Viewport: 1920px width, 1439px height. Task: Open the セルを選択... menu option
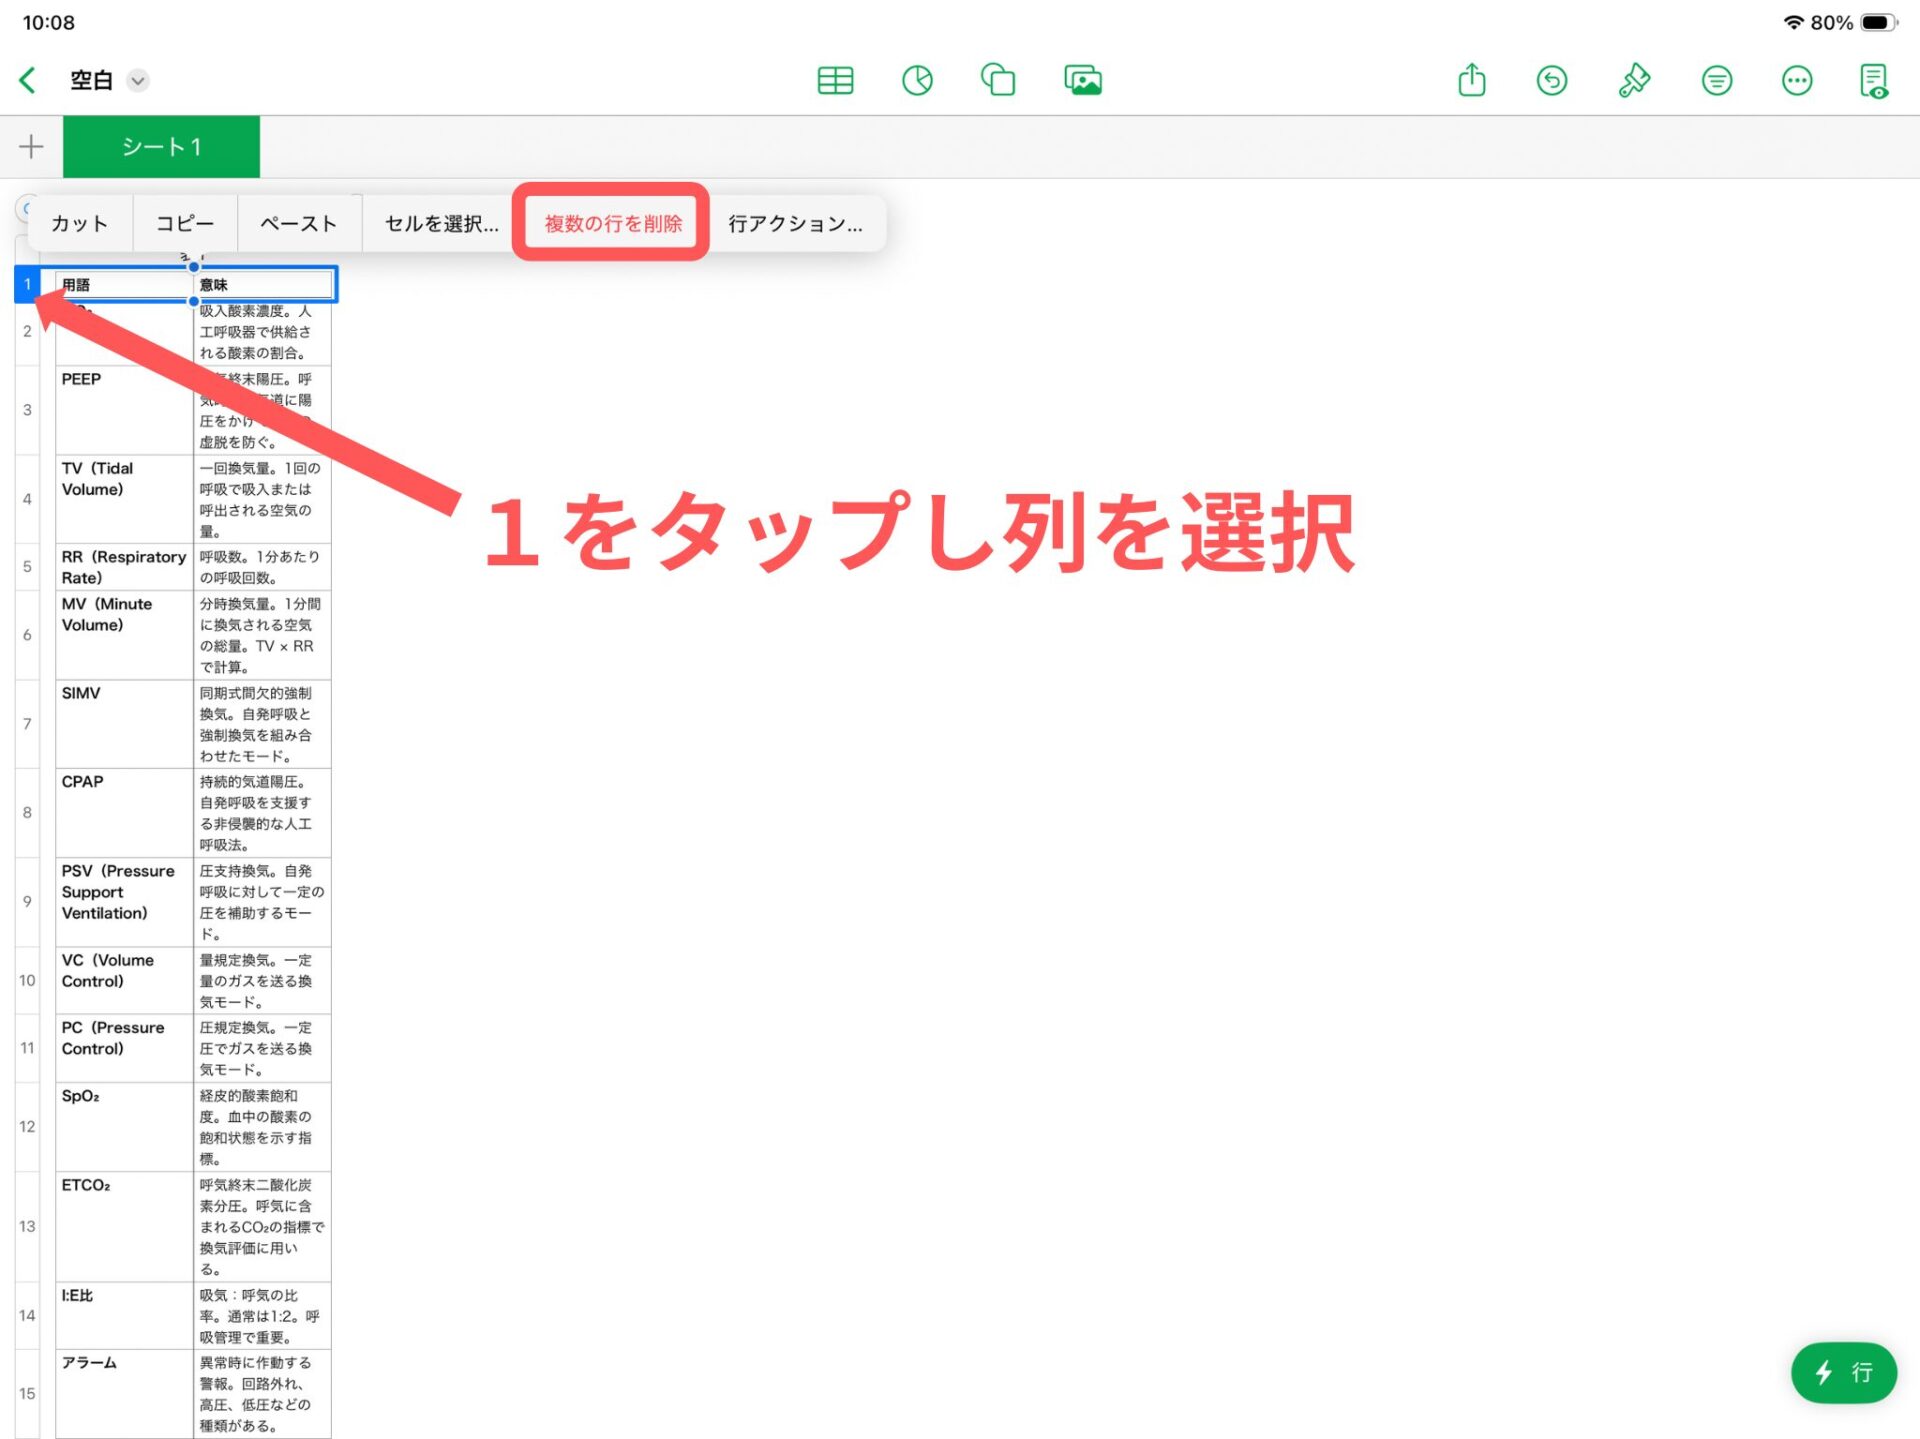(x=441, y=223)
